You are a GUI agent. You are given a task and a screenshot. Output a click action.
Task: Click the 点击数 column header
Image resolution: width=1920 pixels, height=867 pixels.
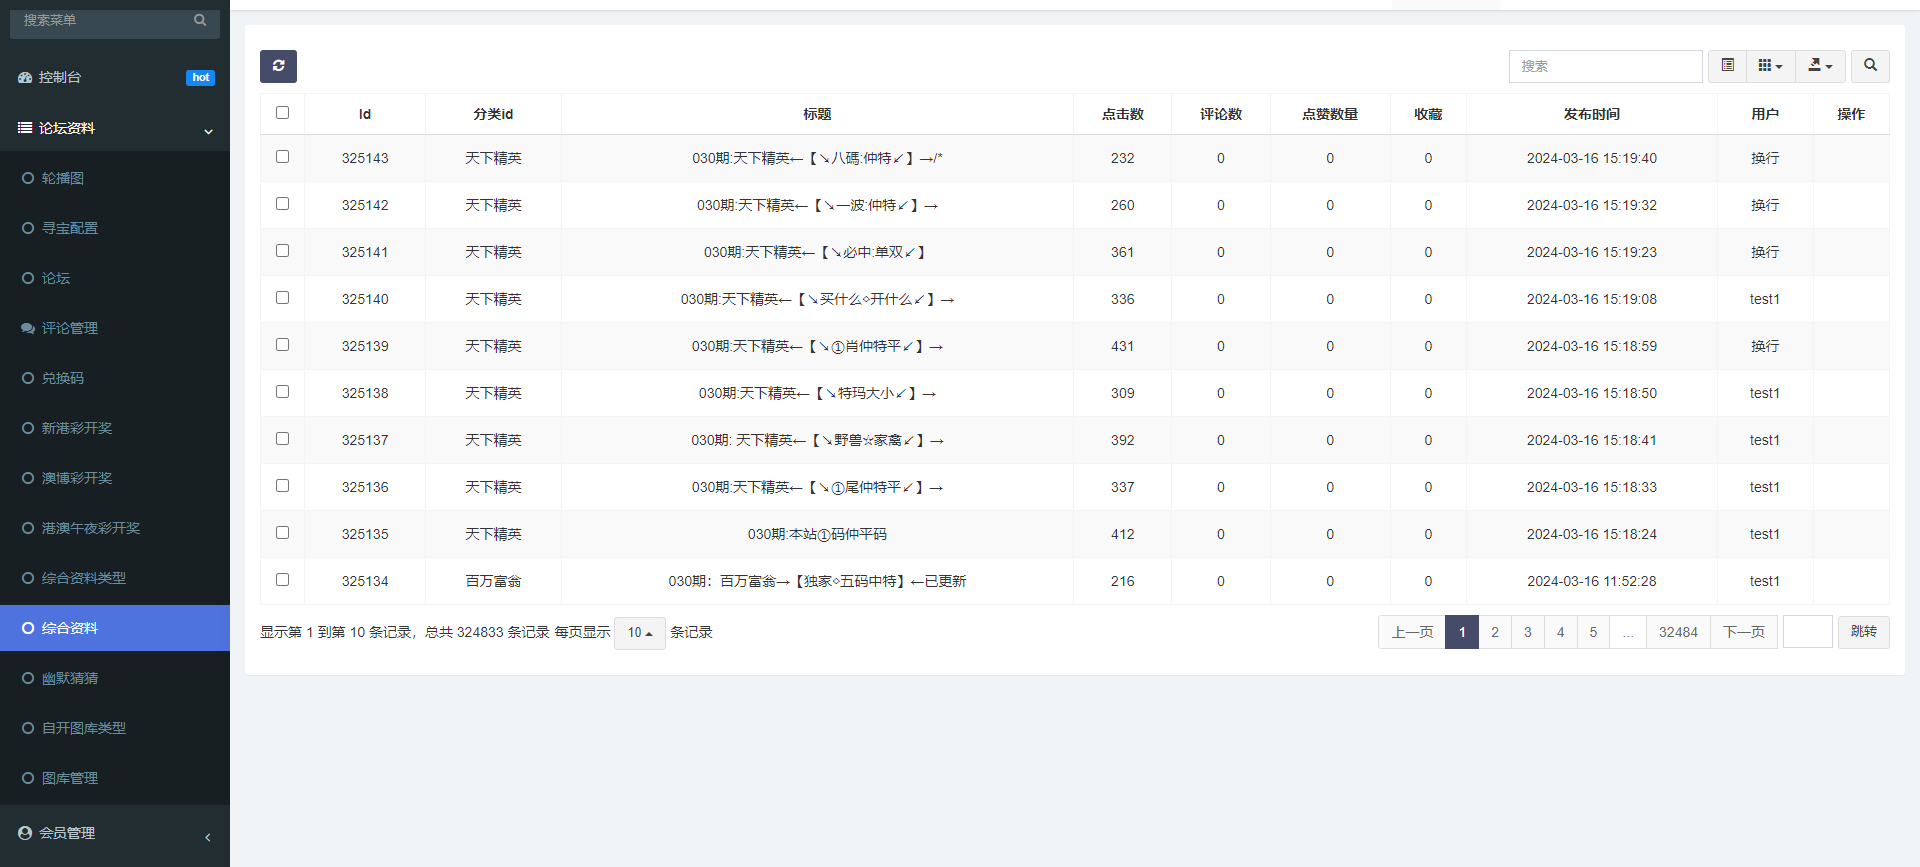point(1122,114)
